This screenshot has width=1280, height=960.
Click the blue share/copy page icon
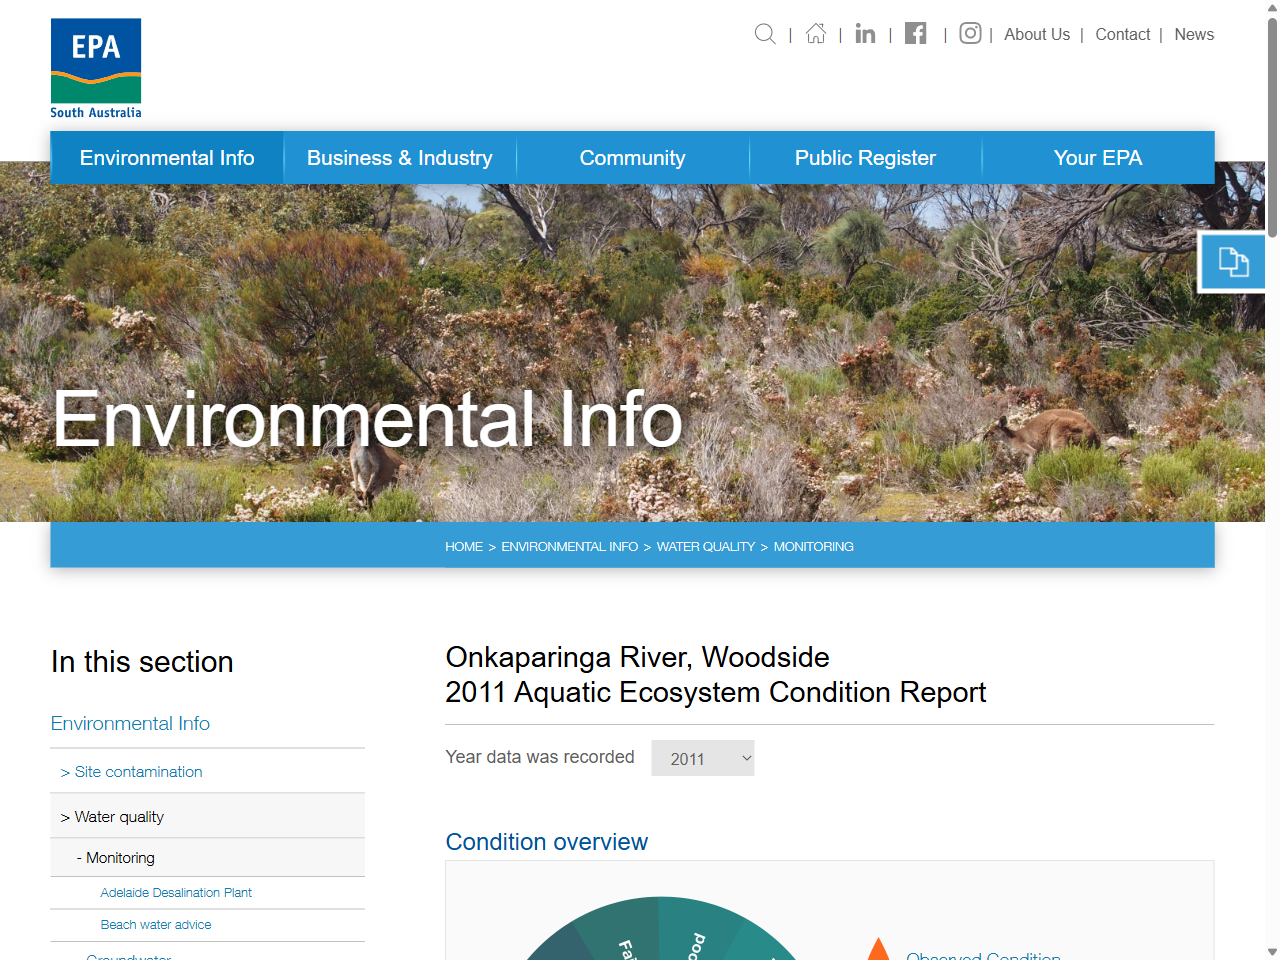click(x=1232, y=261)
